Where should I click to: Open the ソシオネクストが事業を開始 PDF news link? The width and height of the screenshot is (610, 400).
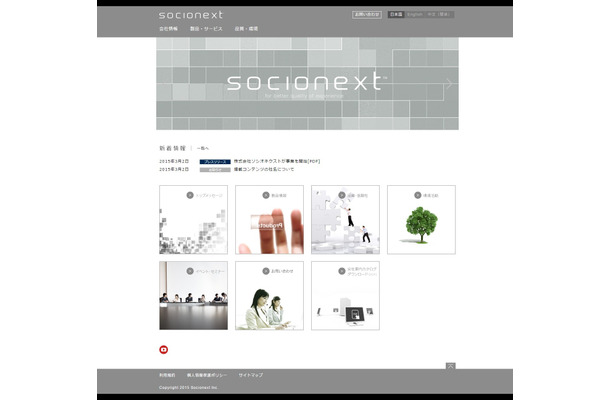coord(277,161)
